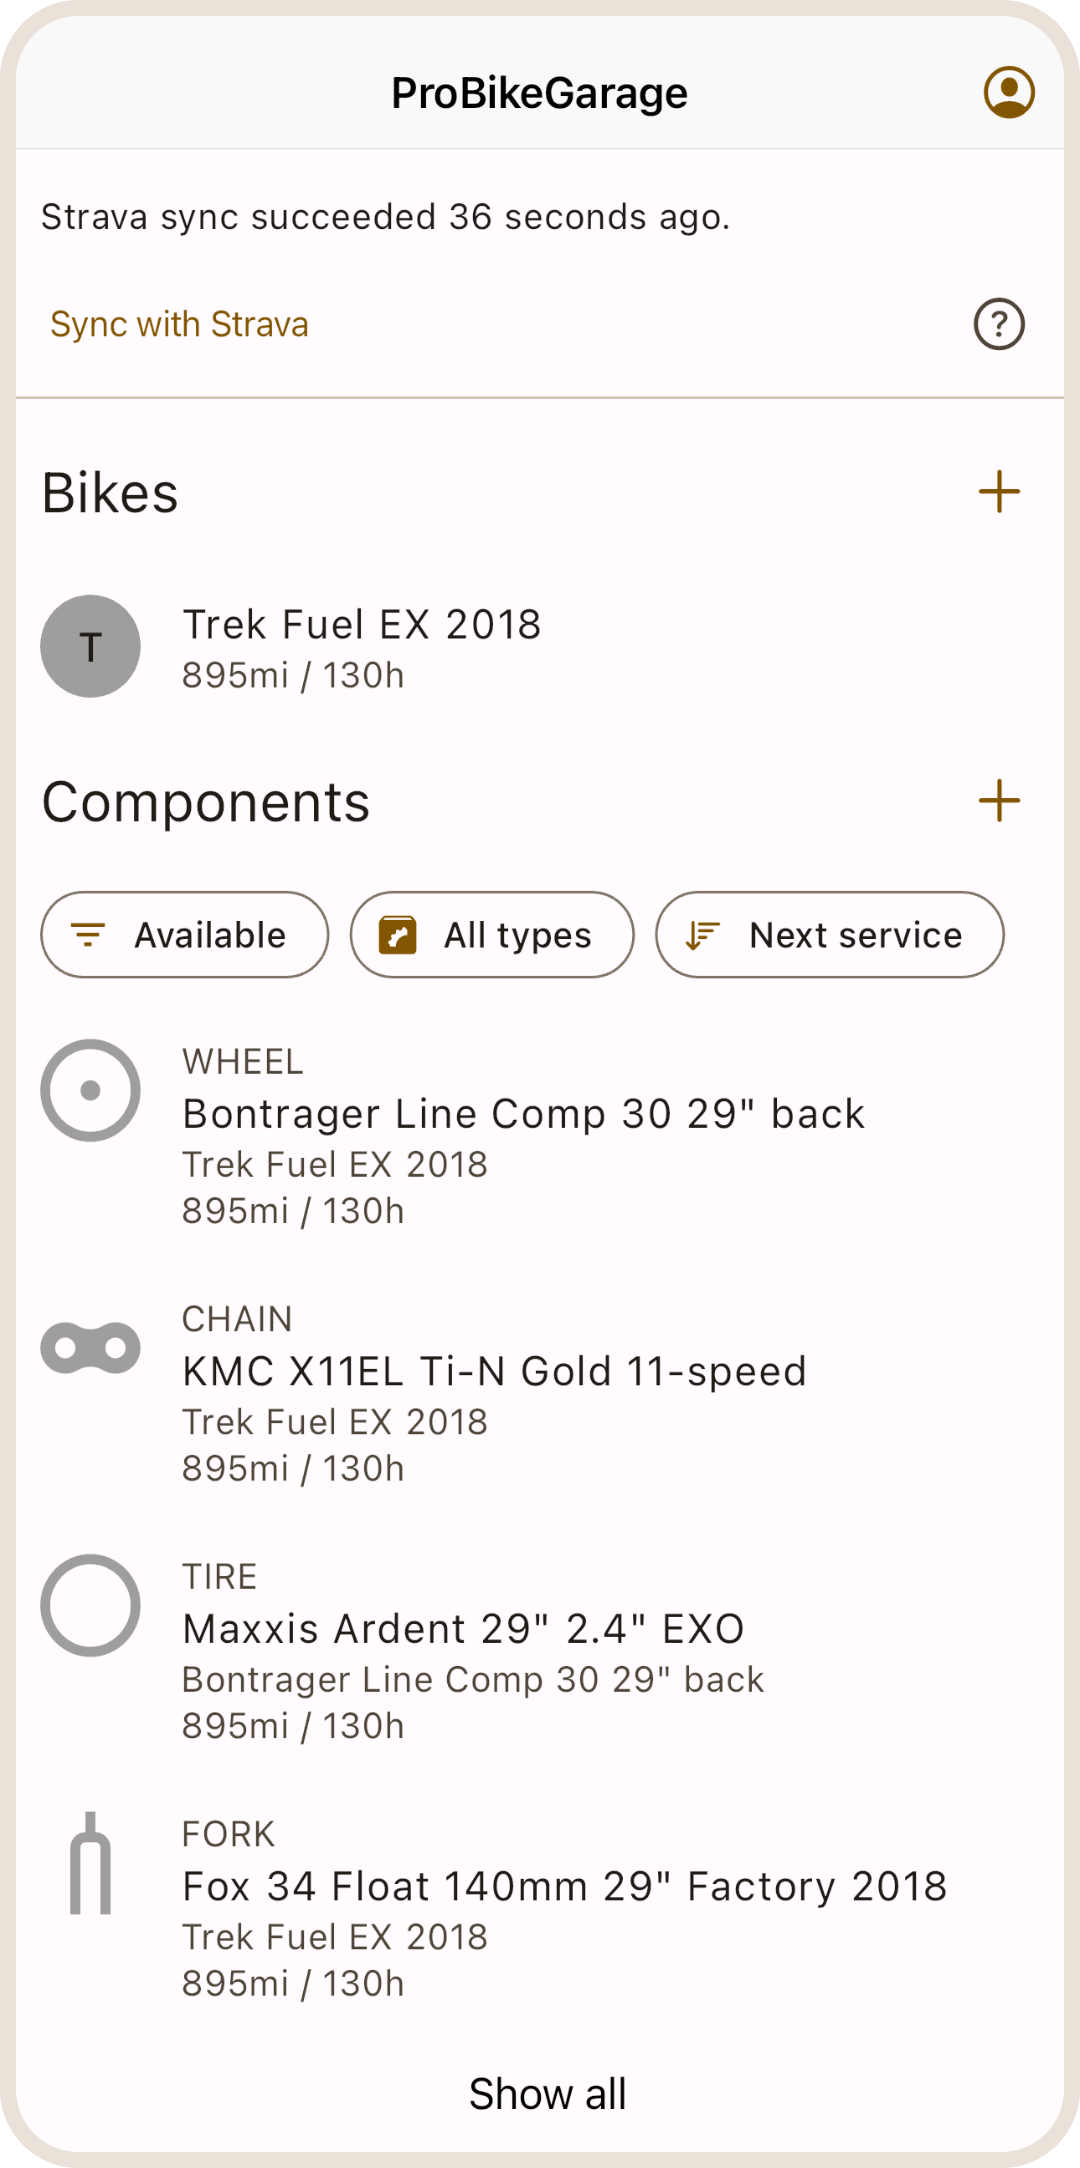Image resolution: width=1080 pixels, height=2168 pixels.
Task: Click the fork component icon
Action: pos(90,1863)
